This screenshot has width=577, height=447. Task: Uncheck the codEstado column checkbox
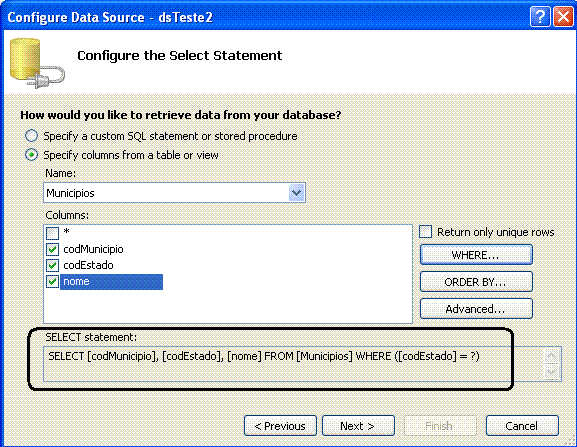coord(53,265)
